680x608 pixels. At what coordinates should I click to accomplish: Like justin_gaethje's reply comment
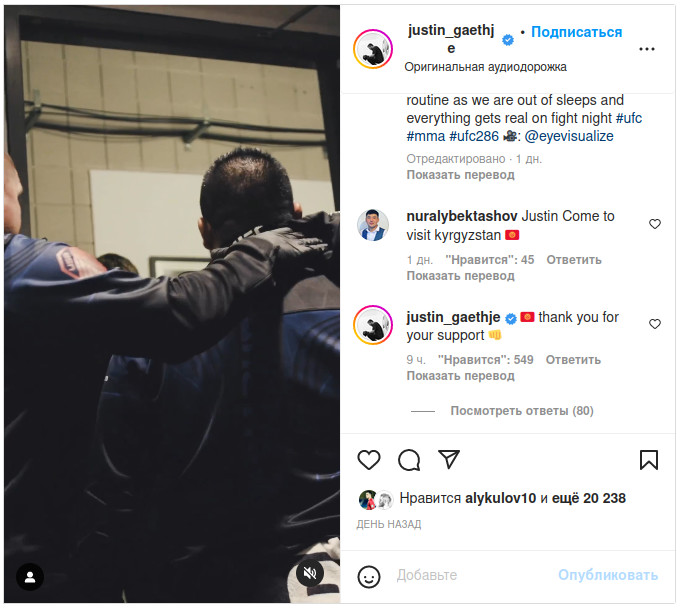pos(655,324)
